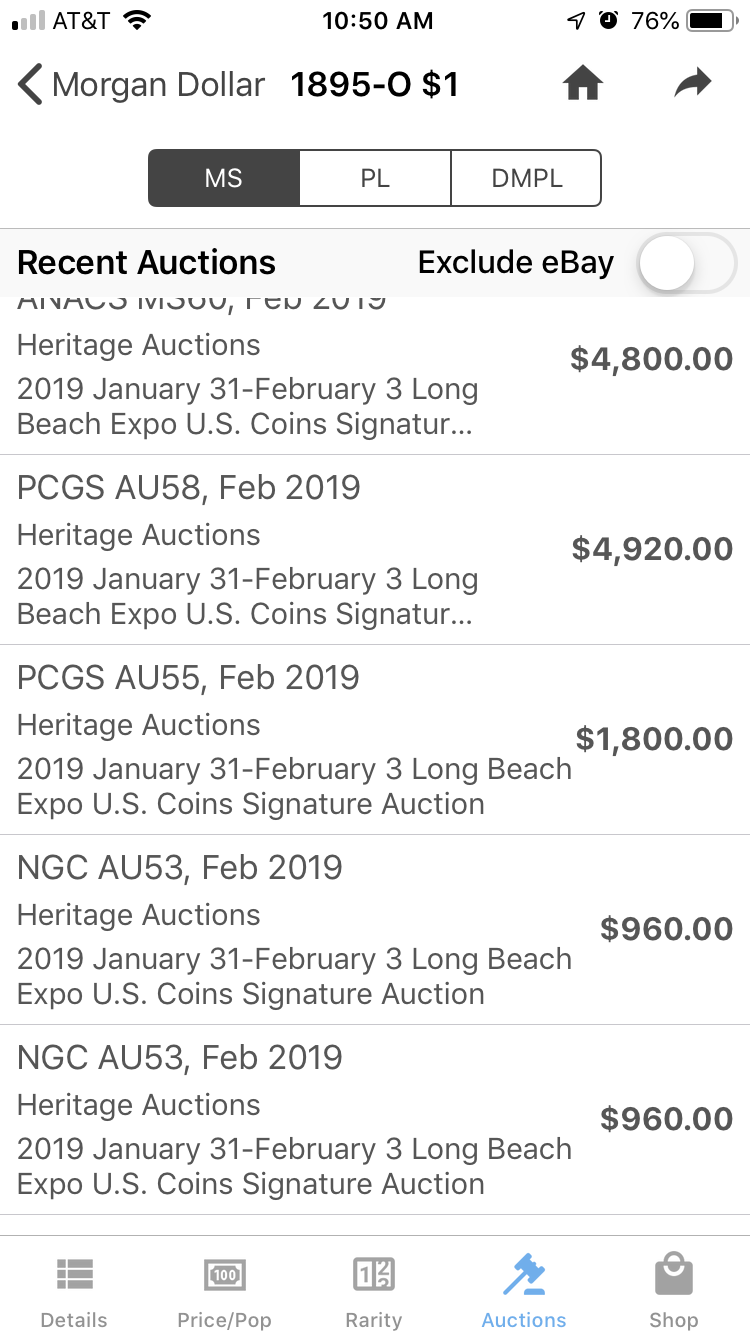Open the Rarity icon
750x1334 pixels.
click(x=374, y=1274)
